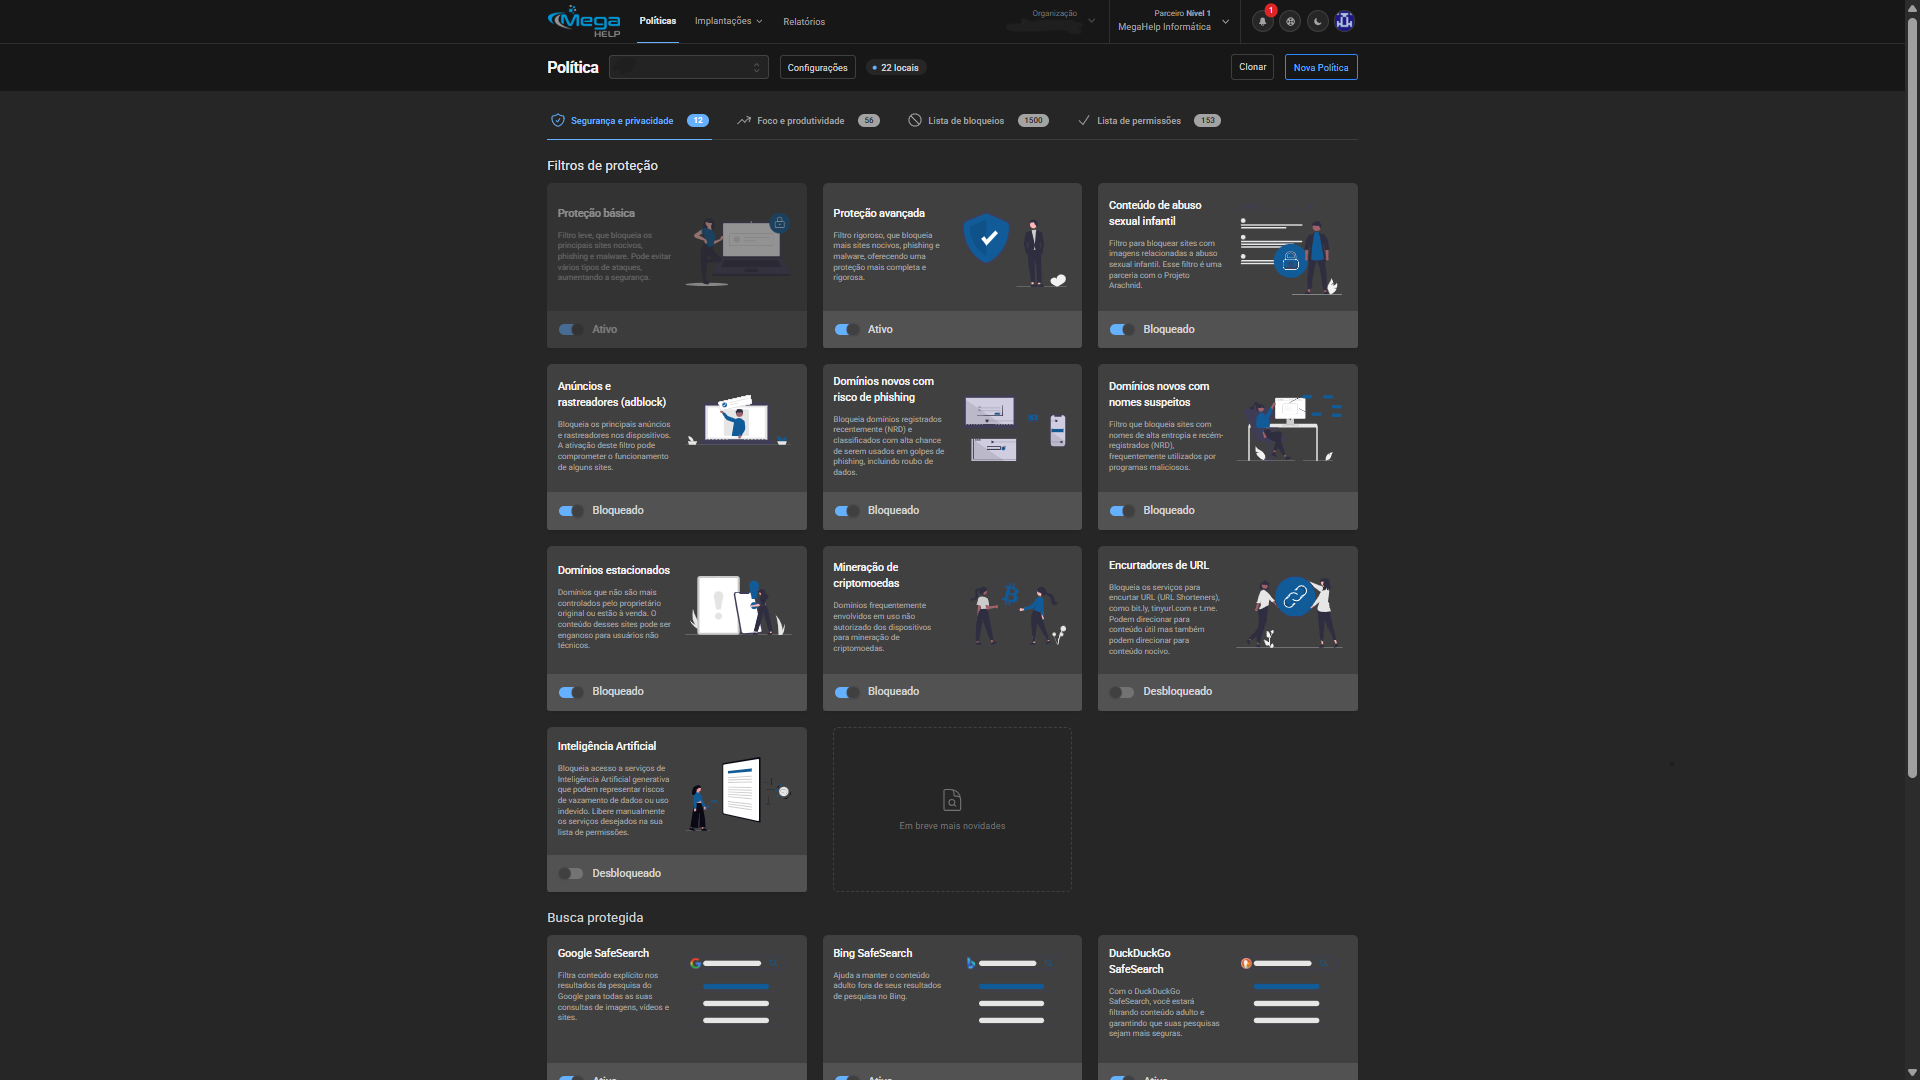Click the scrollbar down arrow

[1912, 1073]
